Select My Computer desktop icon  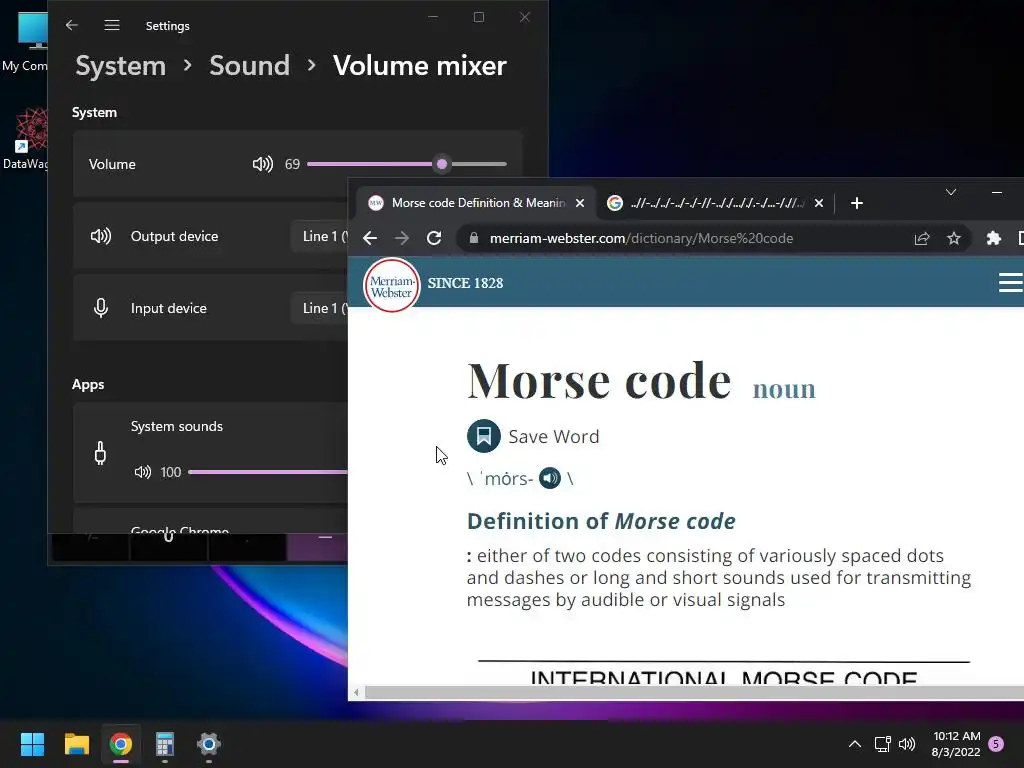click(26, 41)
